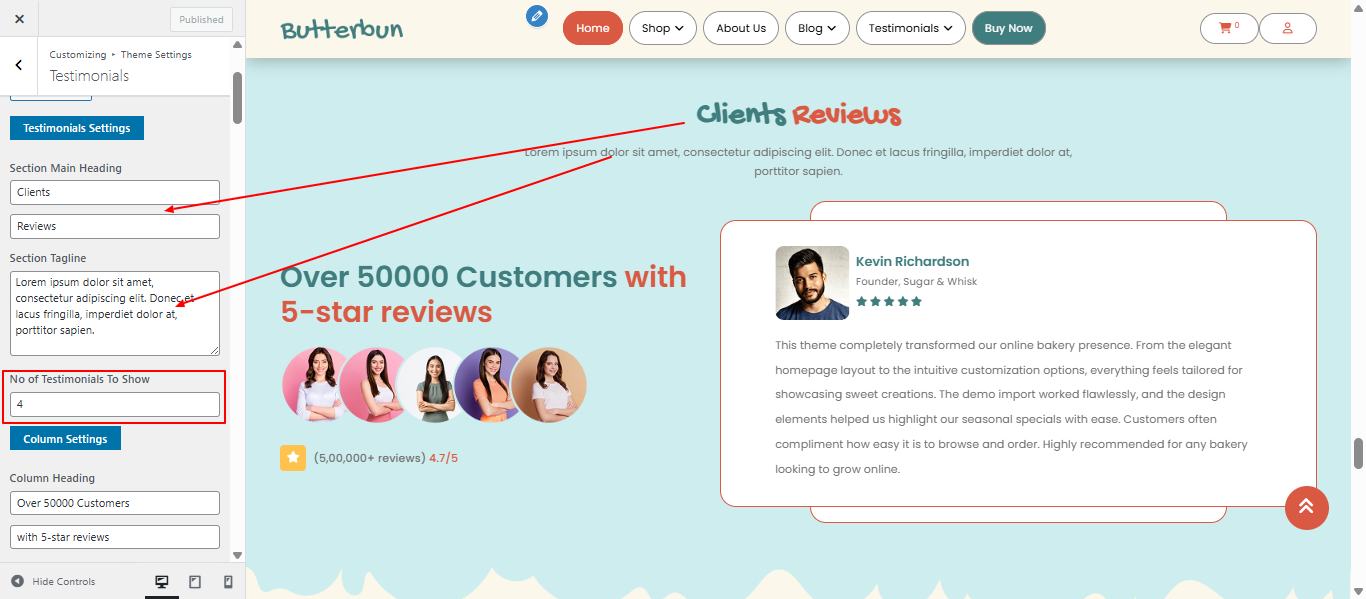Expand the Testimonials dropdown menu
The width and height of the screenshot is (1366, 599).
910,28
